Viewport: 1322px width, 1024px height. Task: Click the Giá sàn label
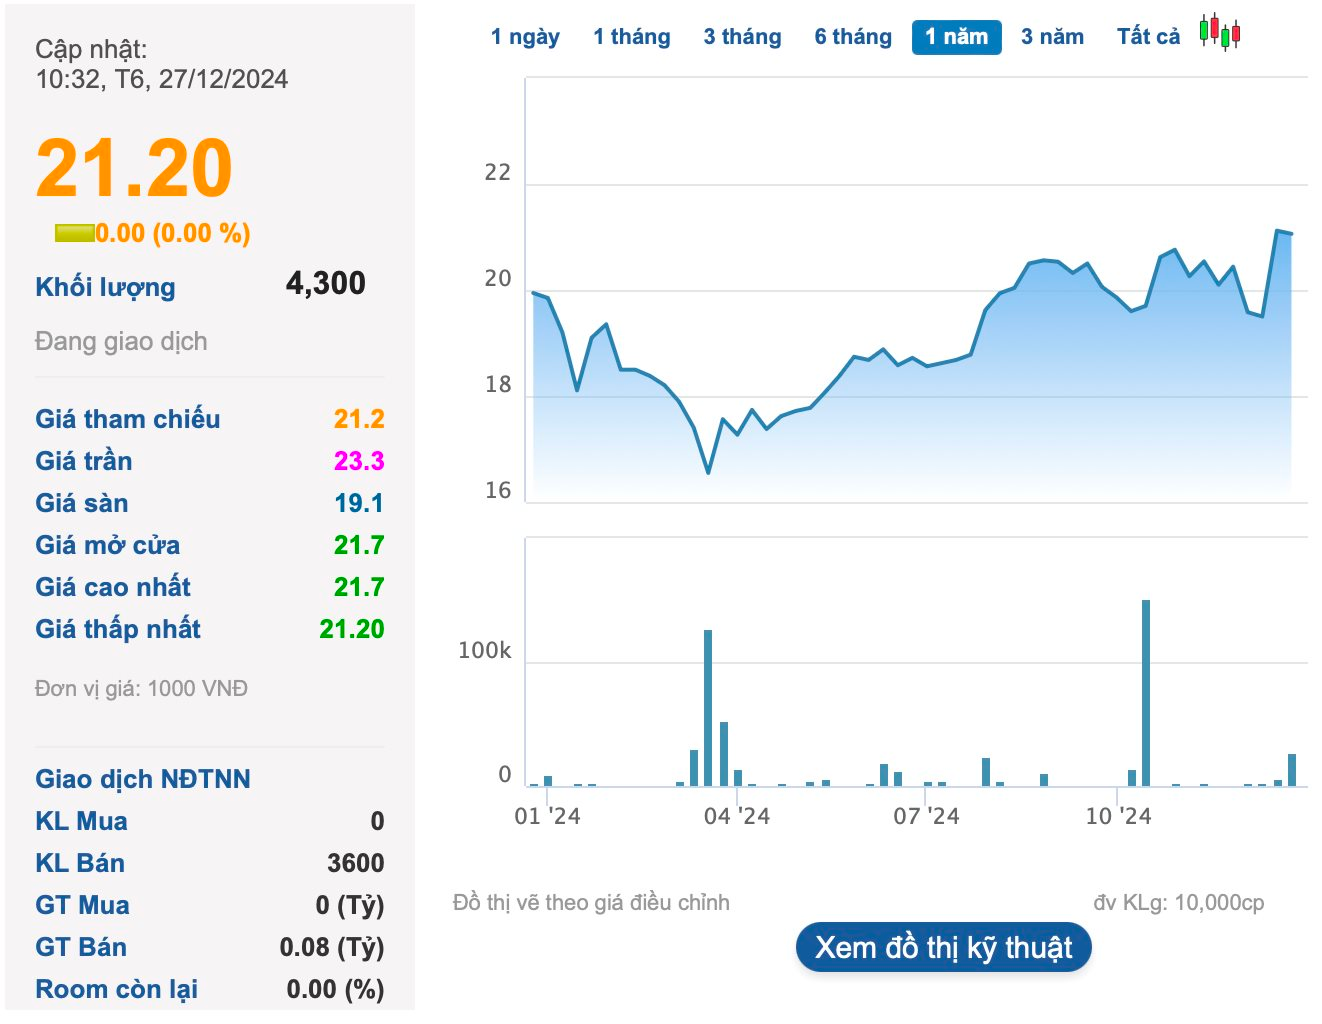click(82, 503)
